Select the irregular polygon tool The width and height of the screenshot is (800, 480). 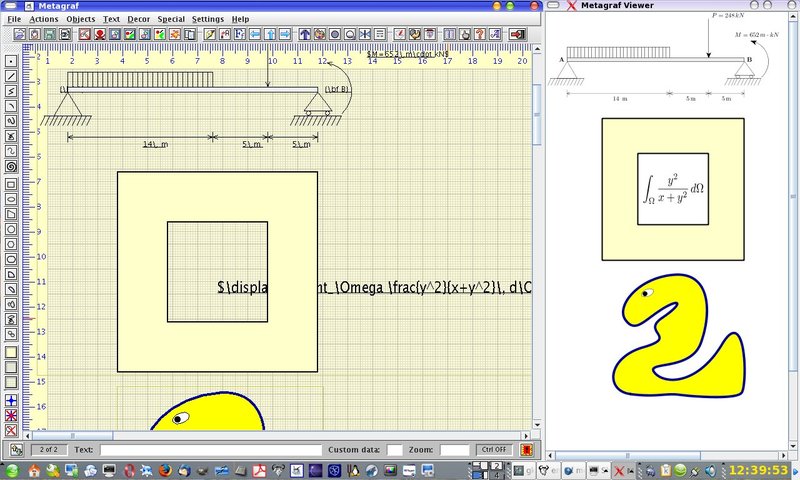pos(11,214)
